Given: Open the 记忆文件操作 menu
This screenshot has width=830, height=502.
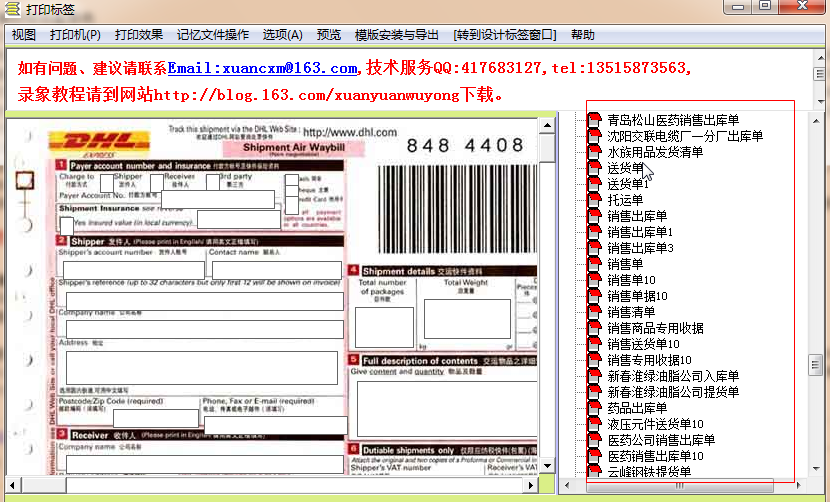Looking at the screenshot, I should tap(213, 35).
